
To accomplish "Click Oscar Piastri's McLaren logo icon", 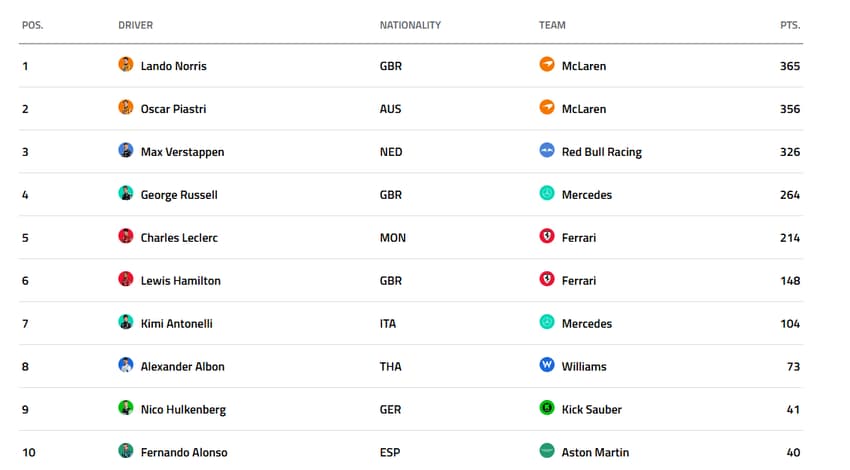I will tap(547, 108).
